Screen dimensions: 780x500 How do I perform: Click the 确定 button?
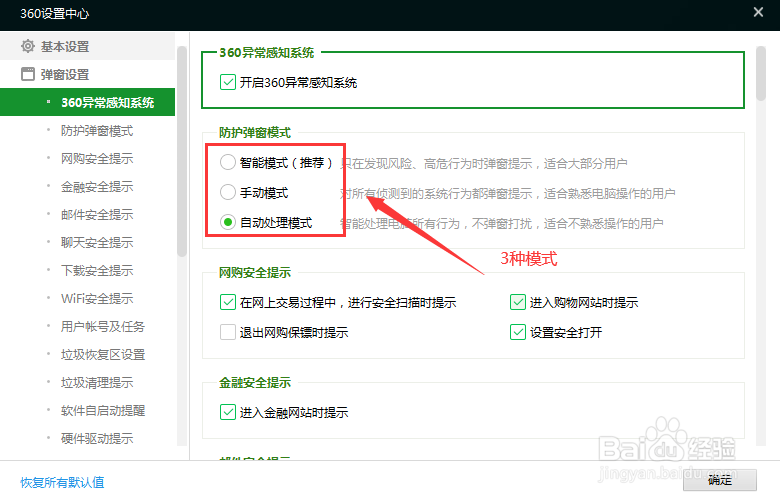pos(720,480)
